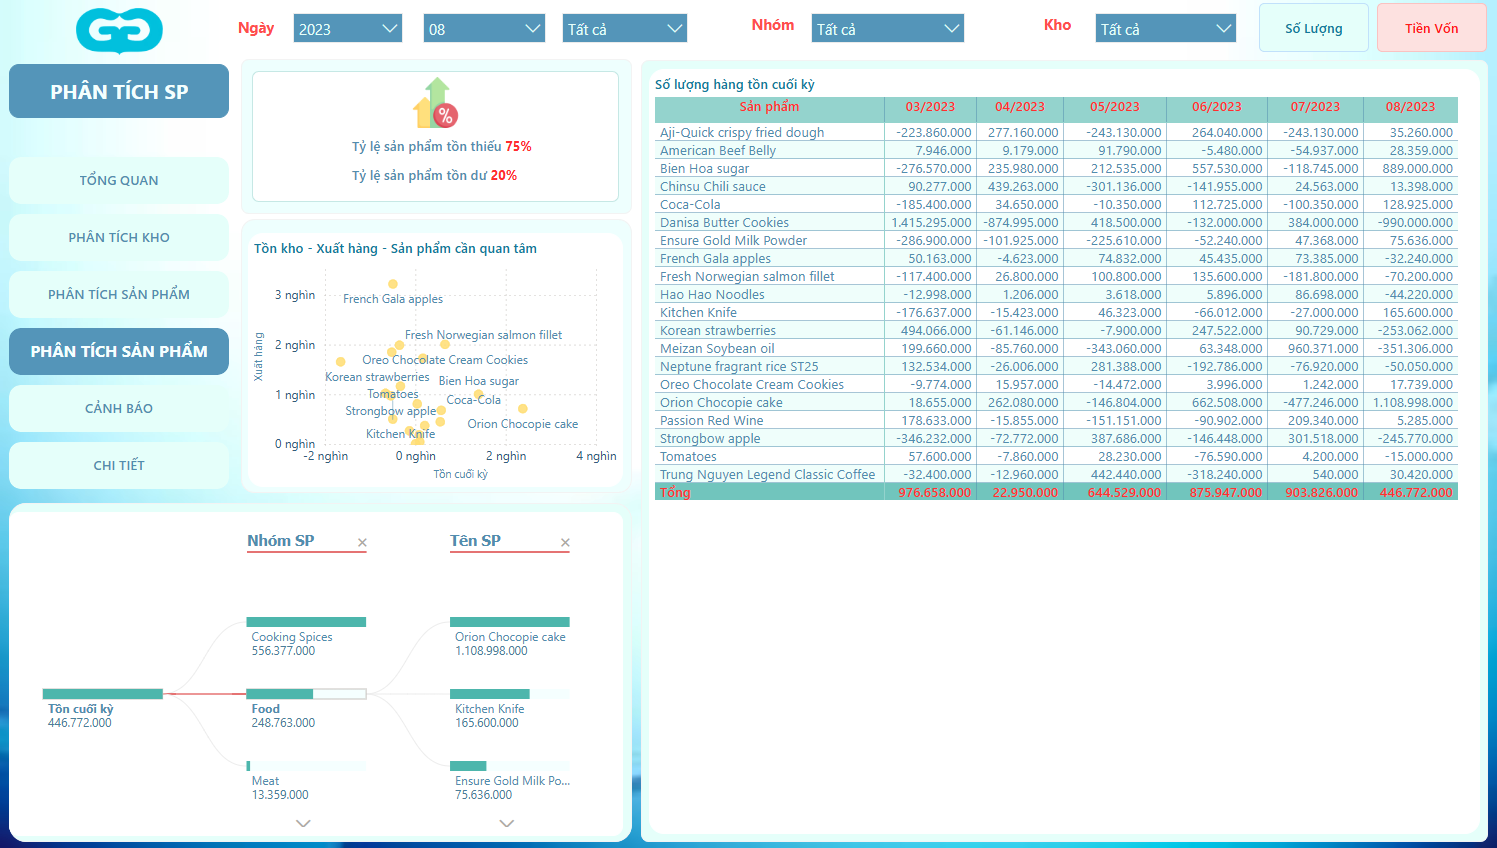The width and height of the screenshot is (1497, 848).
Task: Select the highlighted PHÂN TÍCH SẢN PHẨM tab
Action: coord(119,351)
